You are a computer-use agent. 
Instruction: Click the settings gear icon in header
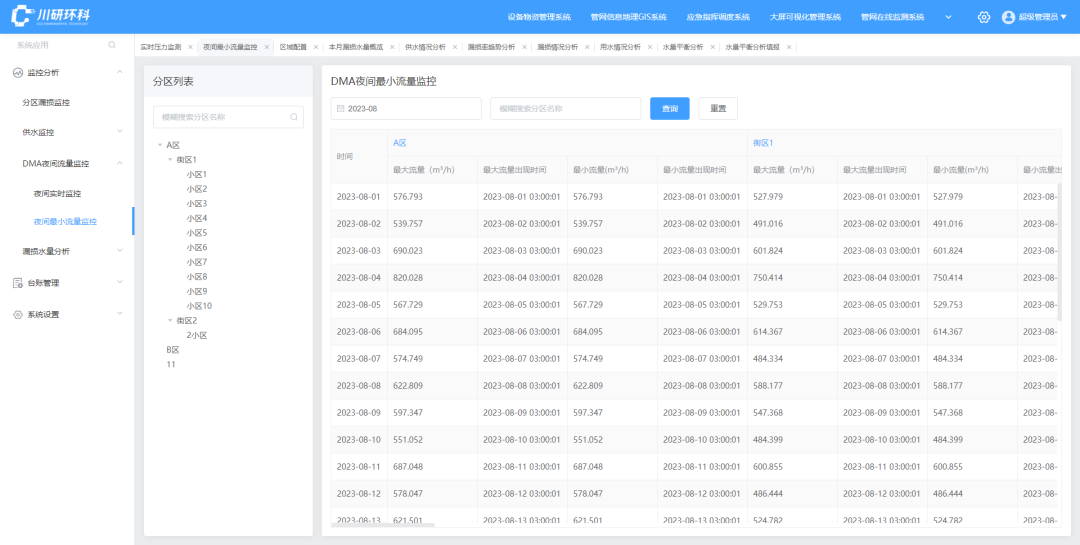click(x=984, y=17)
